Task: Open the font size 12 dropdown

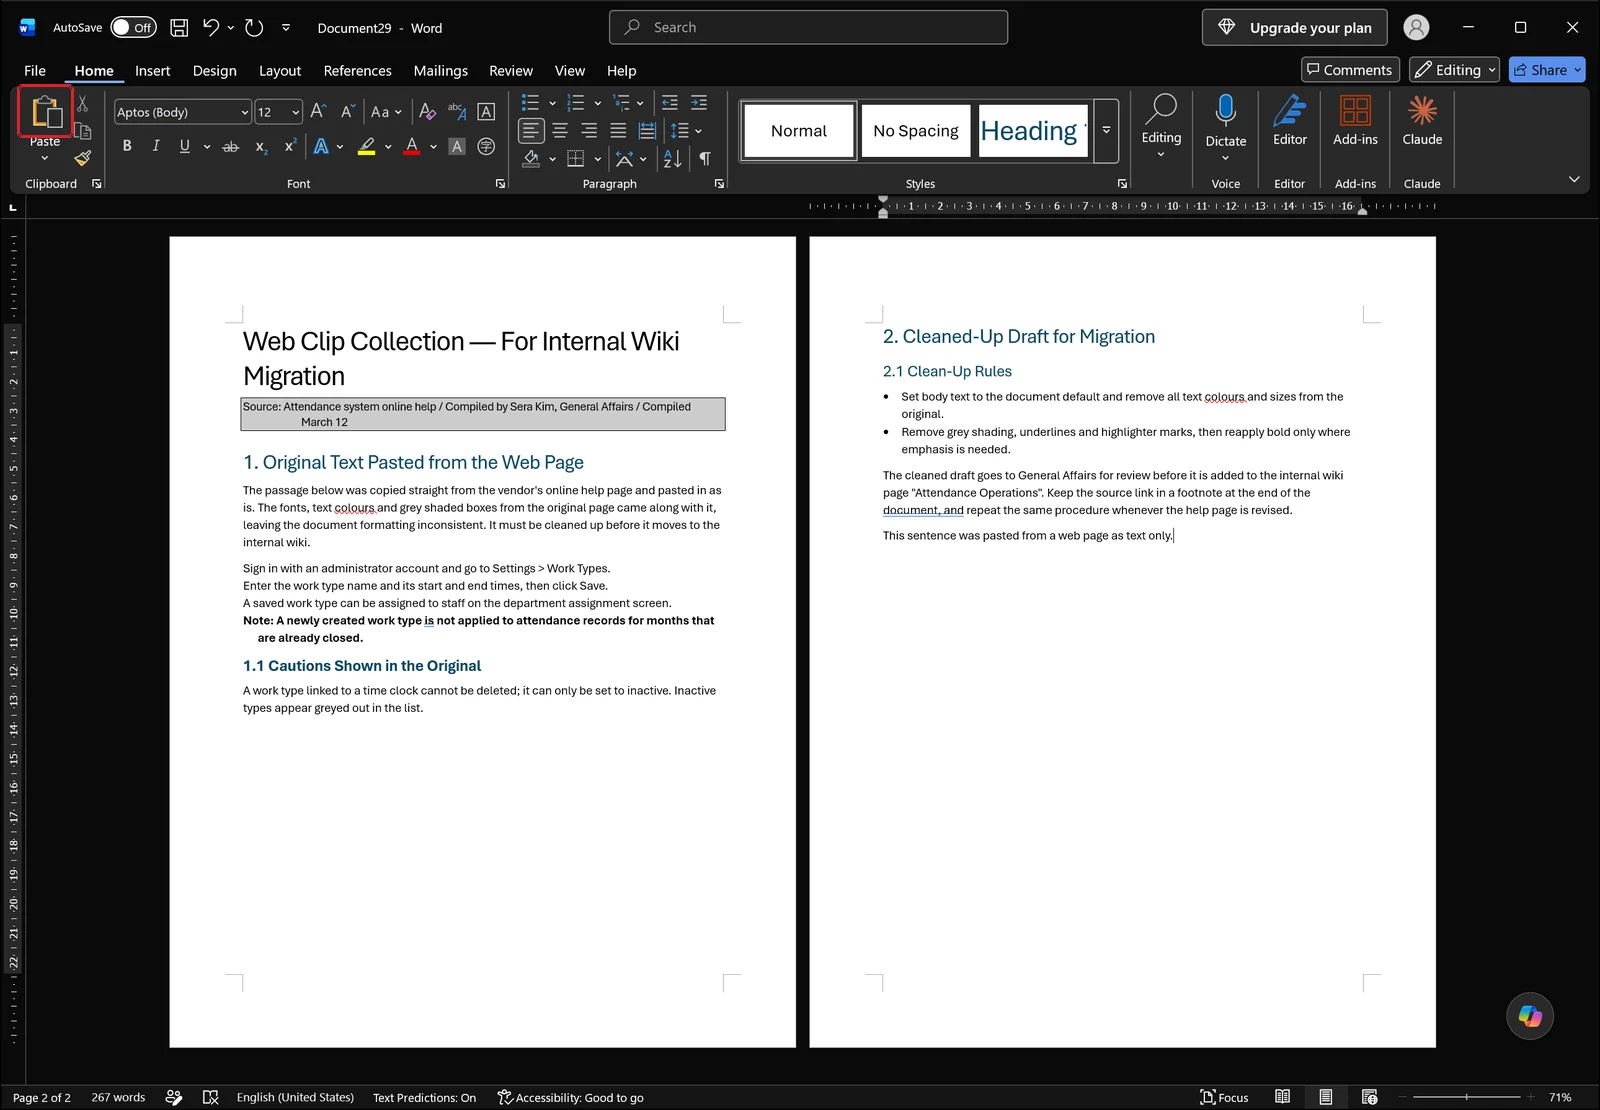Action: (296, 112)
